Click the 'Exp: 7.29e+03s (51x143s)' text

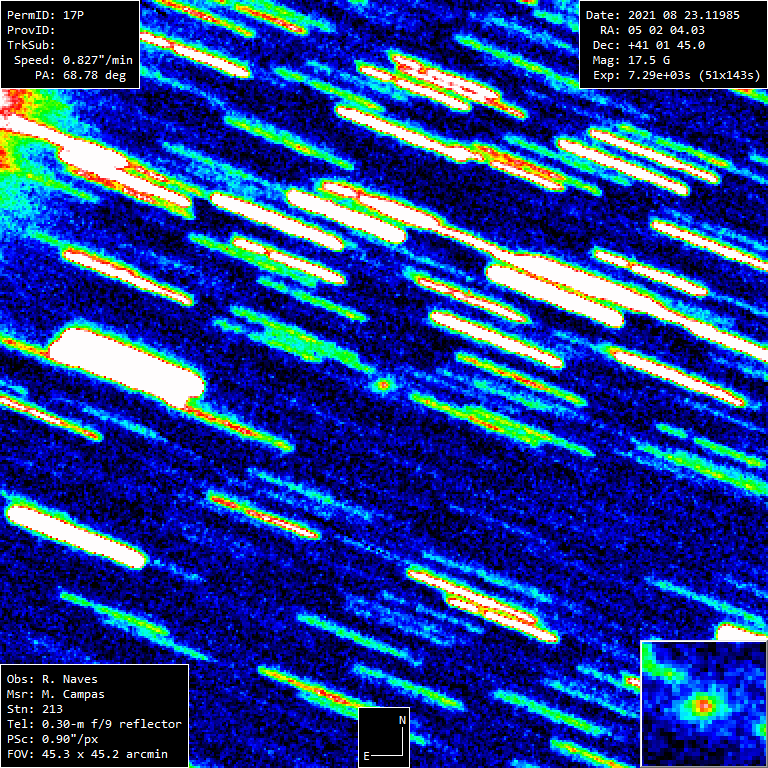click(x=676, y=75)
